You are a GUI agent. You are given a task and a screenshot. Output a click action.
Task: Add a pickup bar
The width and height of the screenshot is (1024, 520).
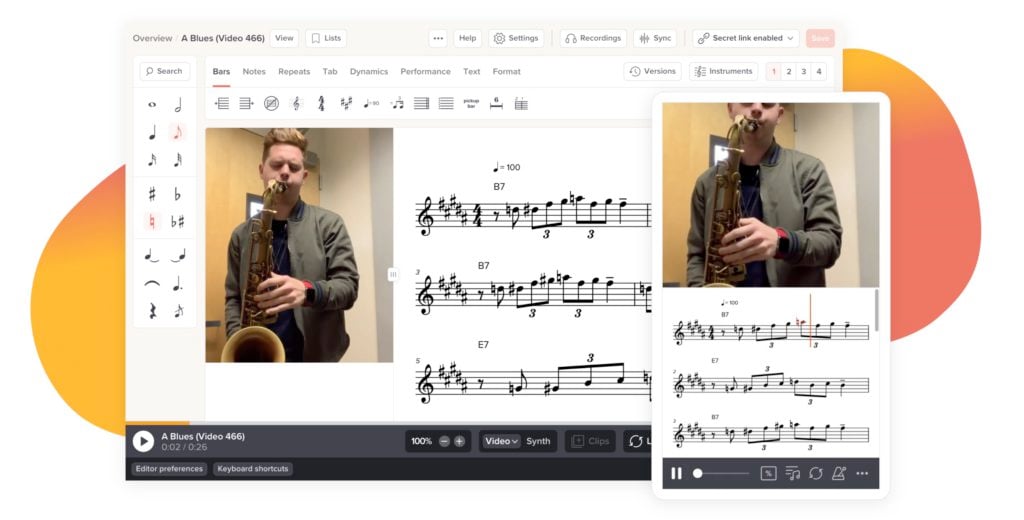pos(471,103)
